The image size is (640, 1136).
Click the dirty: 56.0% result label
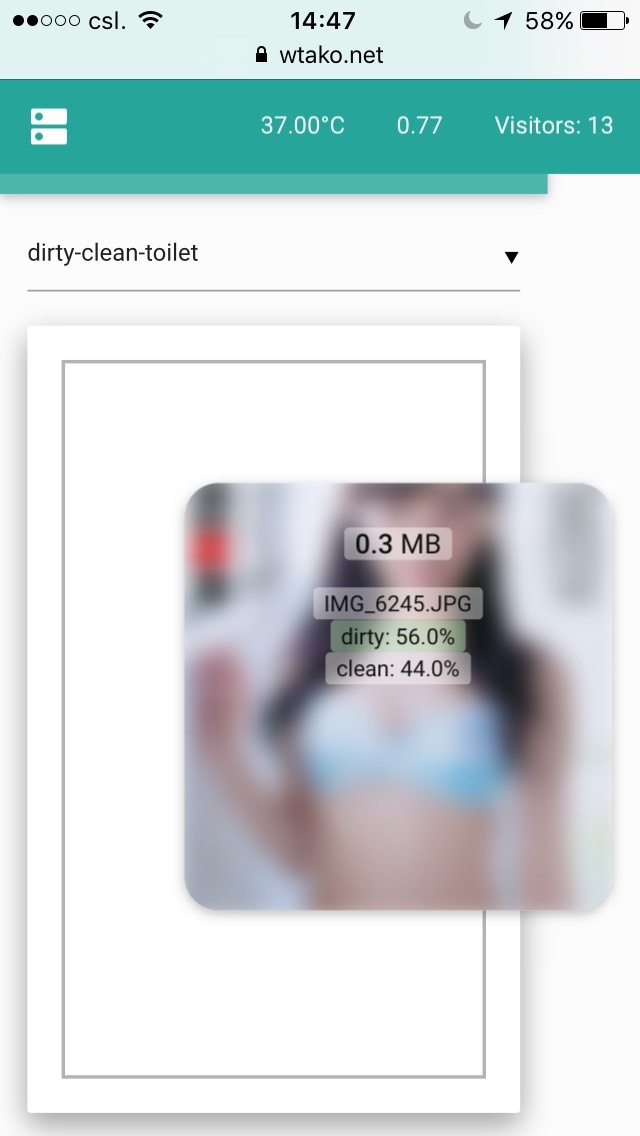click(398, 636)
